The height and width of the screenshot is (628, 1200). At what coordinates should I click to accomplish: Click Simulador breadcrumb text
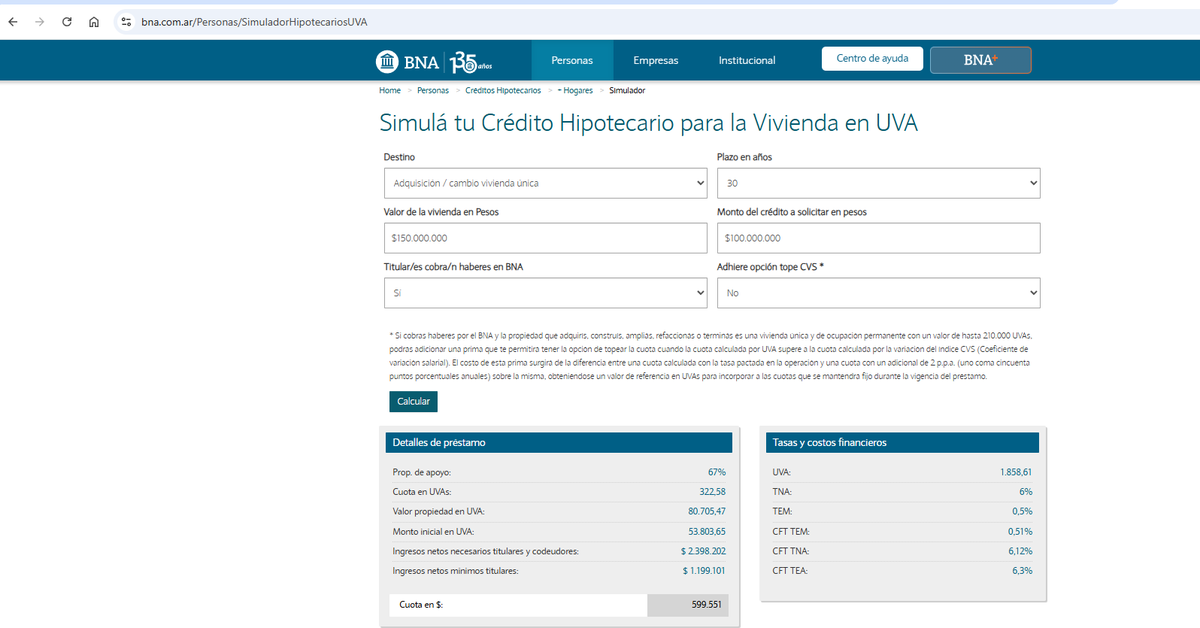[x=627, y=90]
